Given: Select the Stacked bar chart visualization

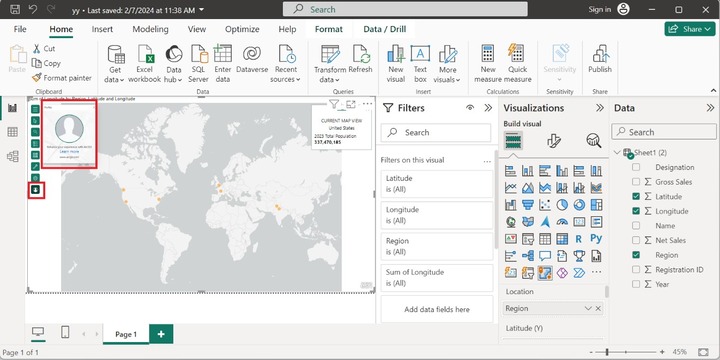Looking at the screenshot, I should (x=511, y=171).
